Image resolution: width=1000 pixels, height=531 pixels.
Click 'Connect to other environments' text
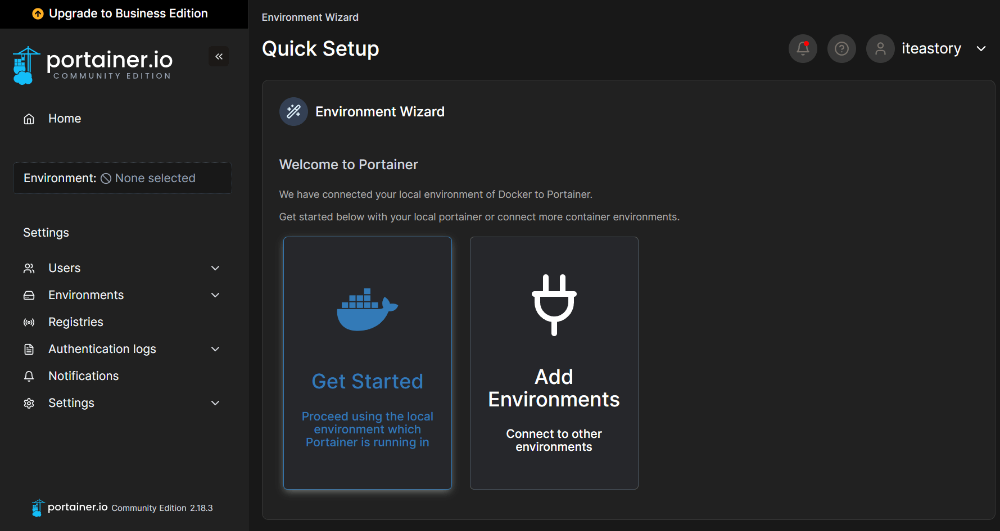(x=554, y=440)
